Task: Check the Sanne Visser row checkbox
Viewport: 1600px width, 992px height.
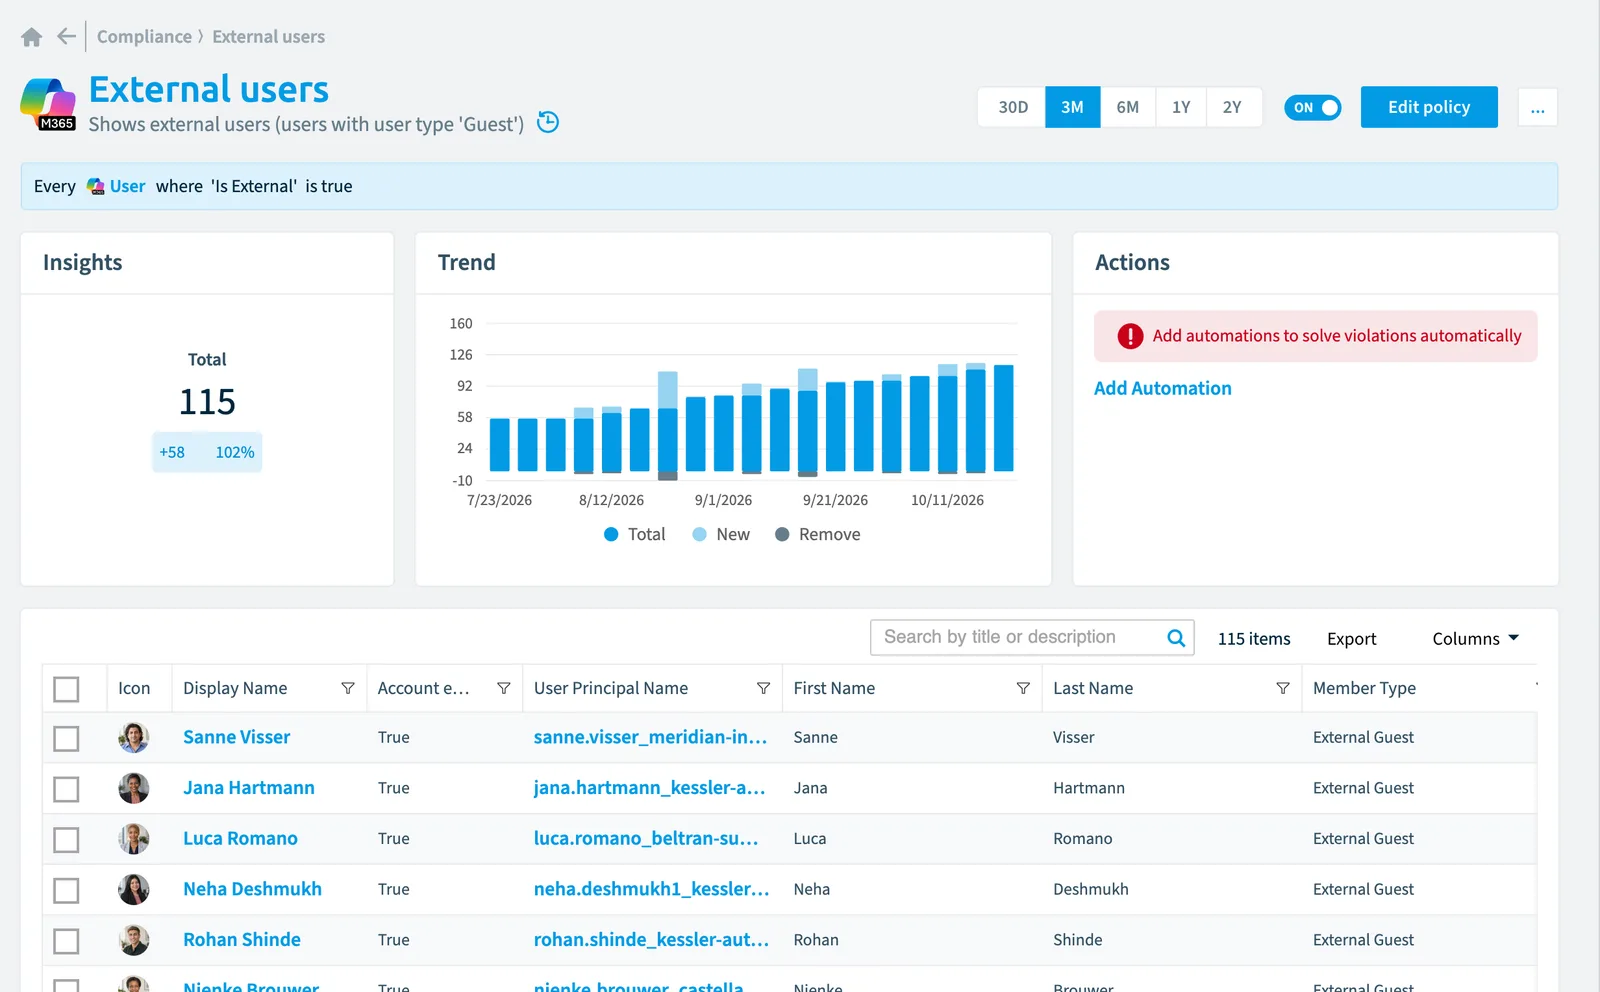Action: click(66, 738)
